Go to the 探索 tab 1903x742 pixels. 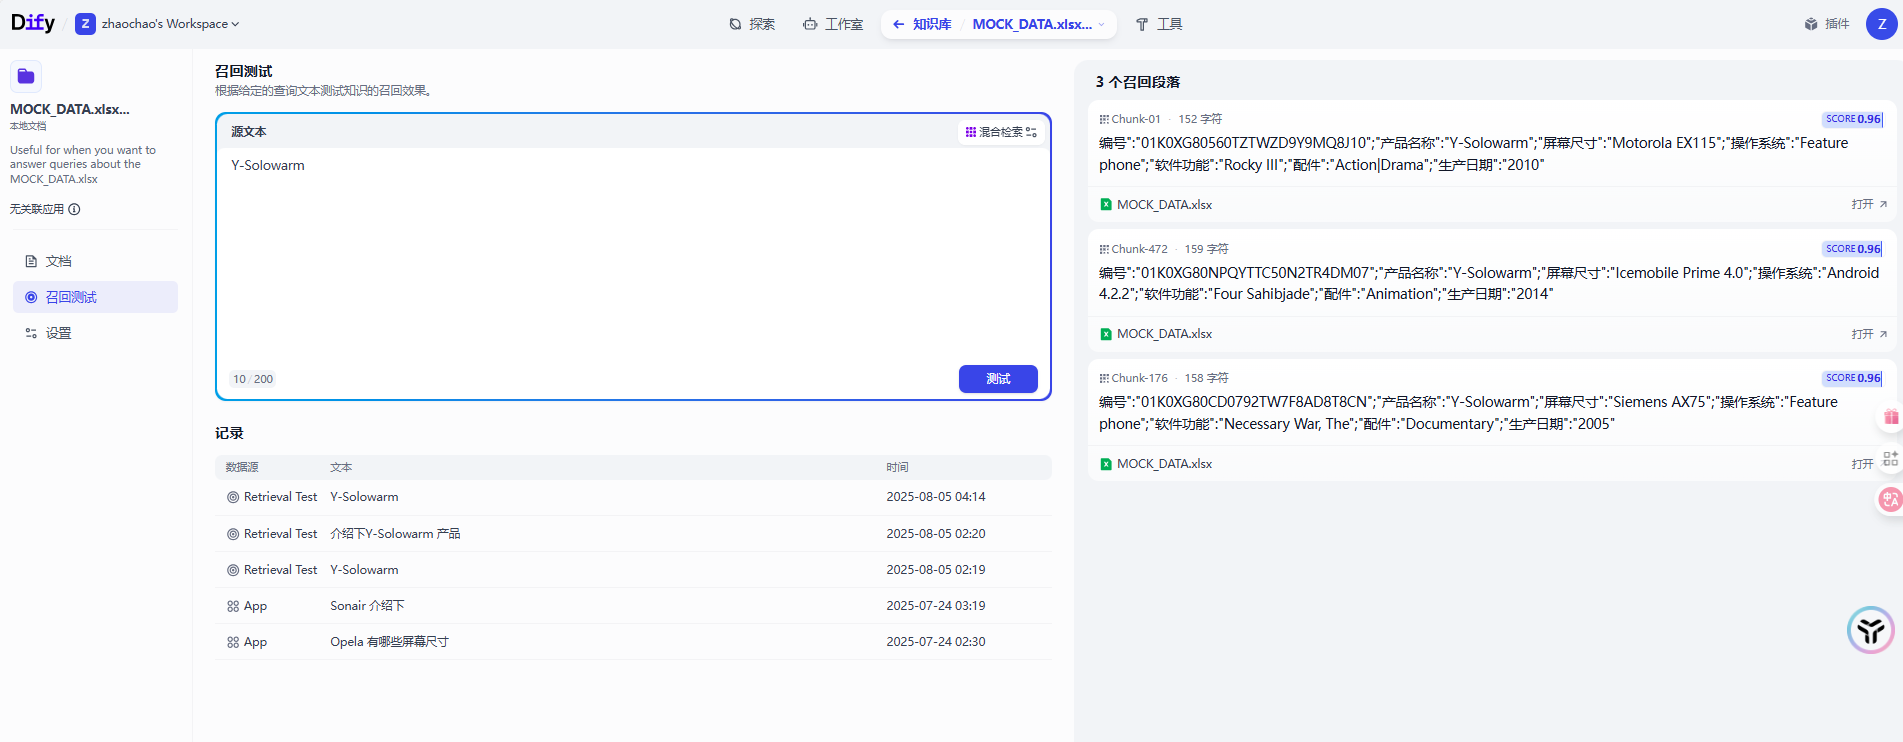click(x=752, y=24)
